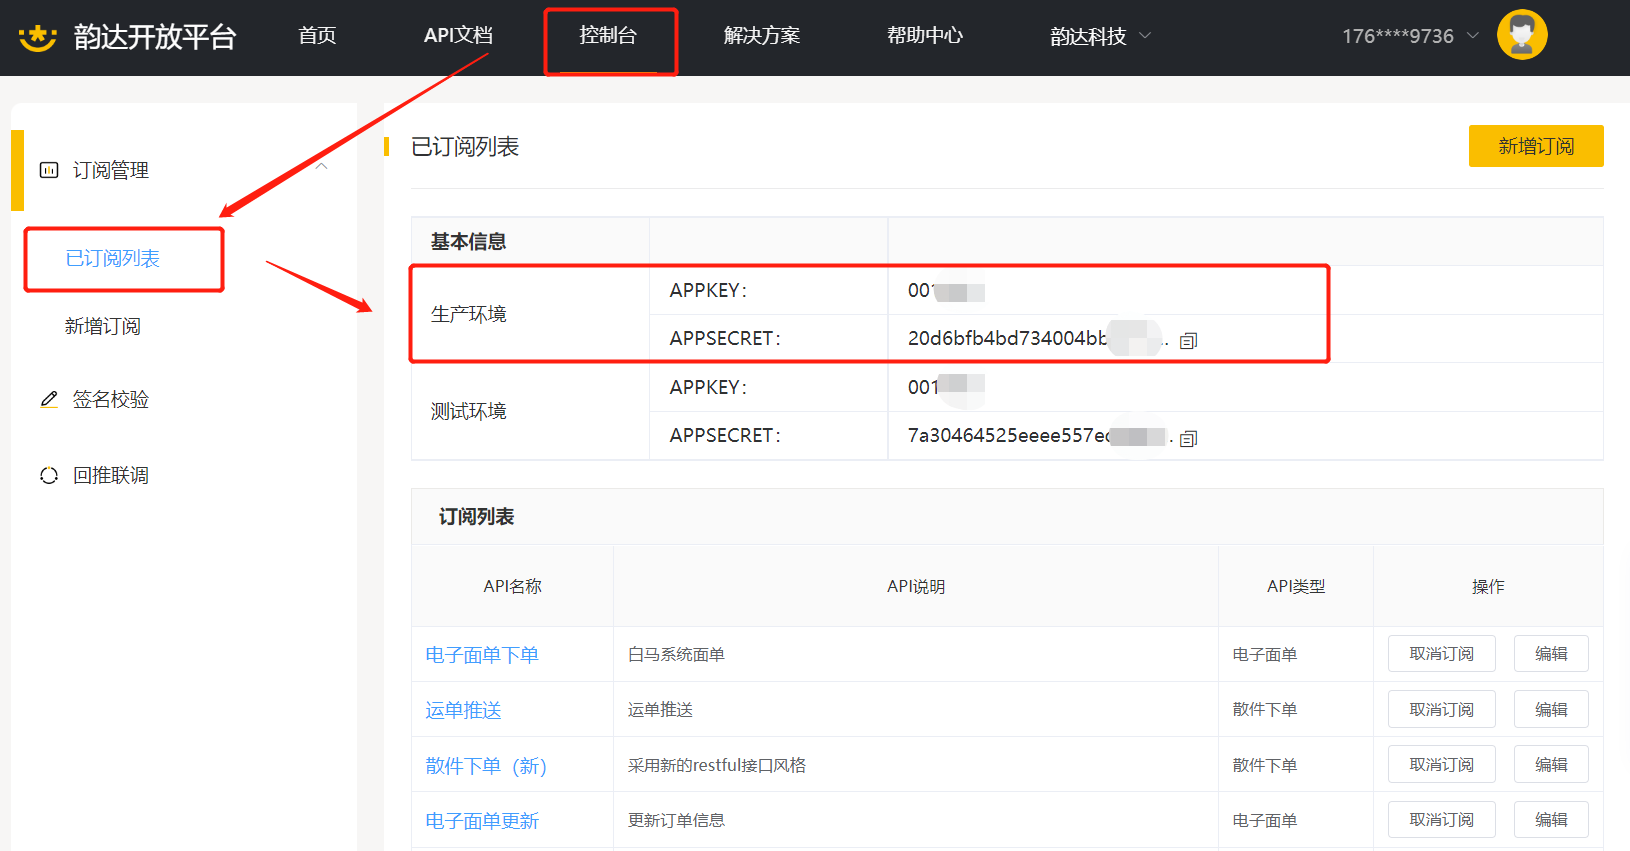Click the 韵达开放平台 logo icon

(38, 37)
